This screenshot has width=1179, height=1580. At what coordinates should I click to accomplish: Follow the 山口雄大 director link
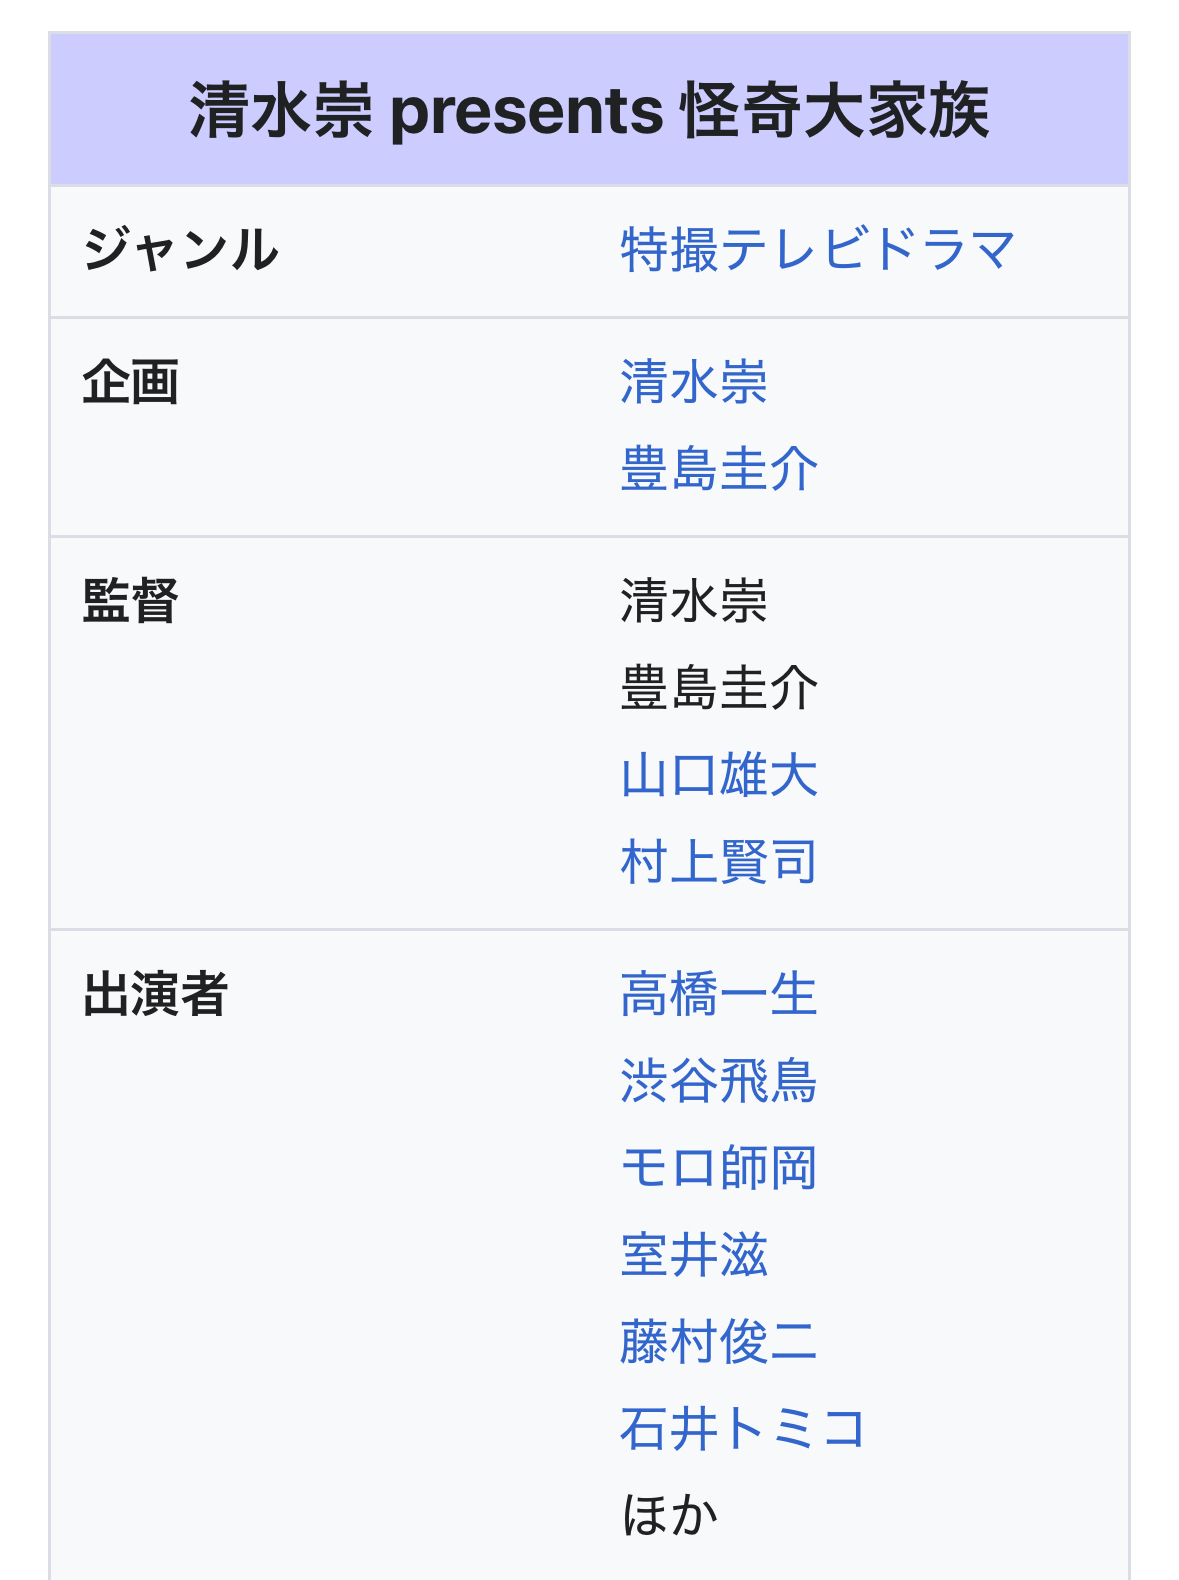(718, 776)
